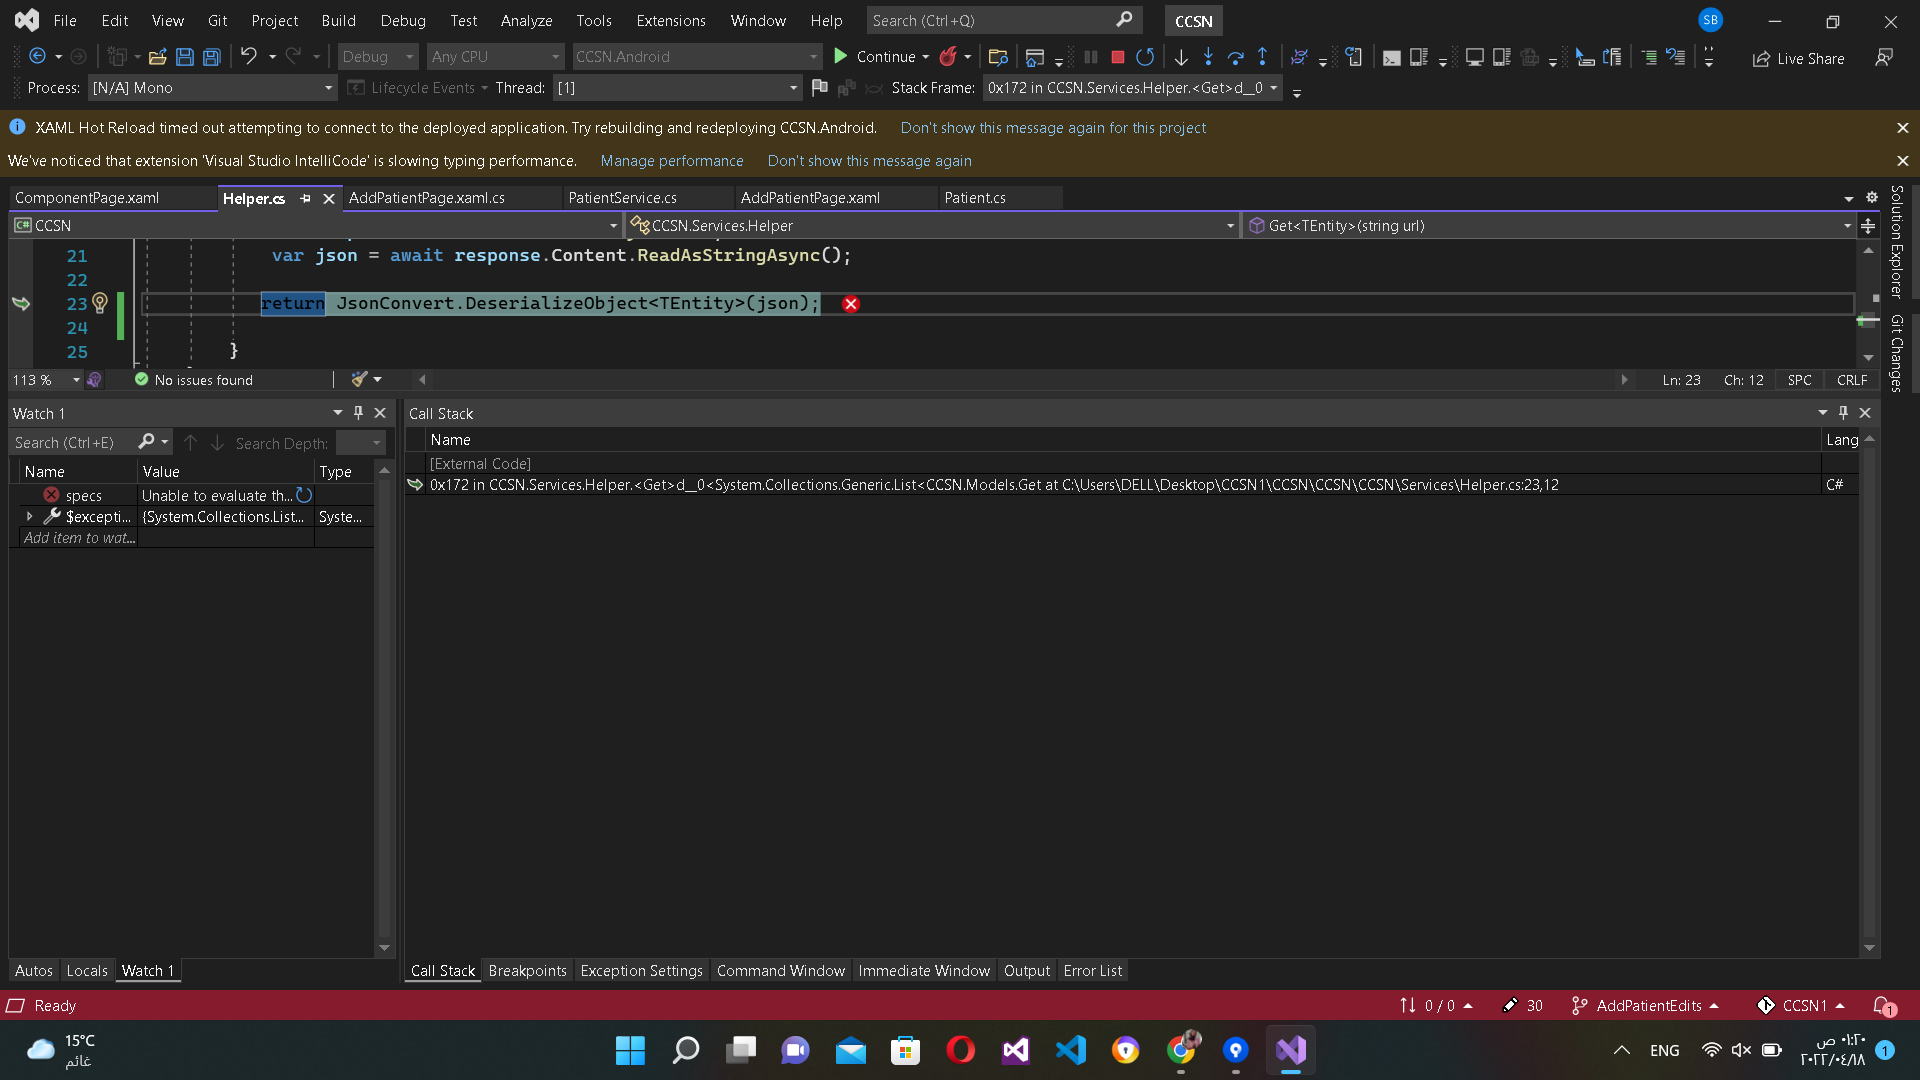The image size is (1920, 1080).
Task: Click green Continue play icon
Action: click(x=841, y=57)
